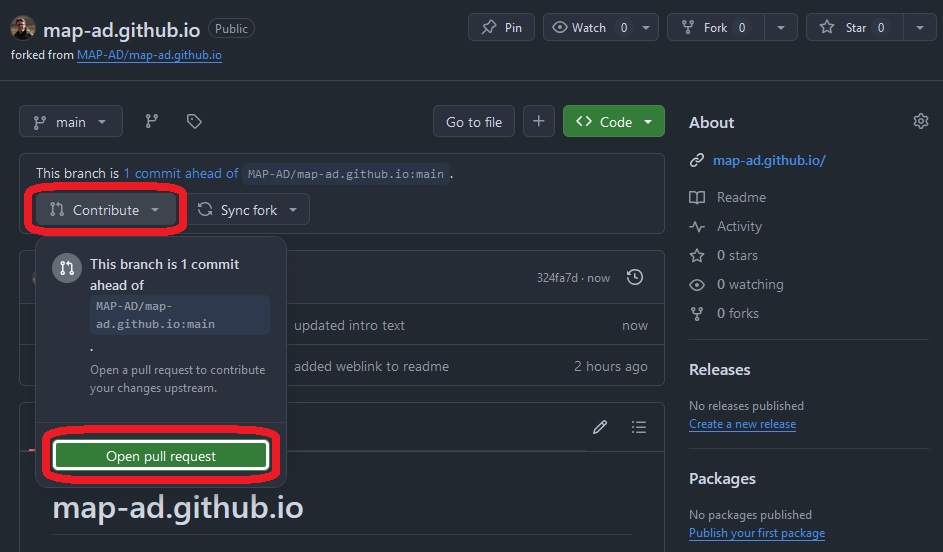Click the 'now' timestamp on updated intro text row

[x=635, y=325]
